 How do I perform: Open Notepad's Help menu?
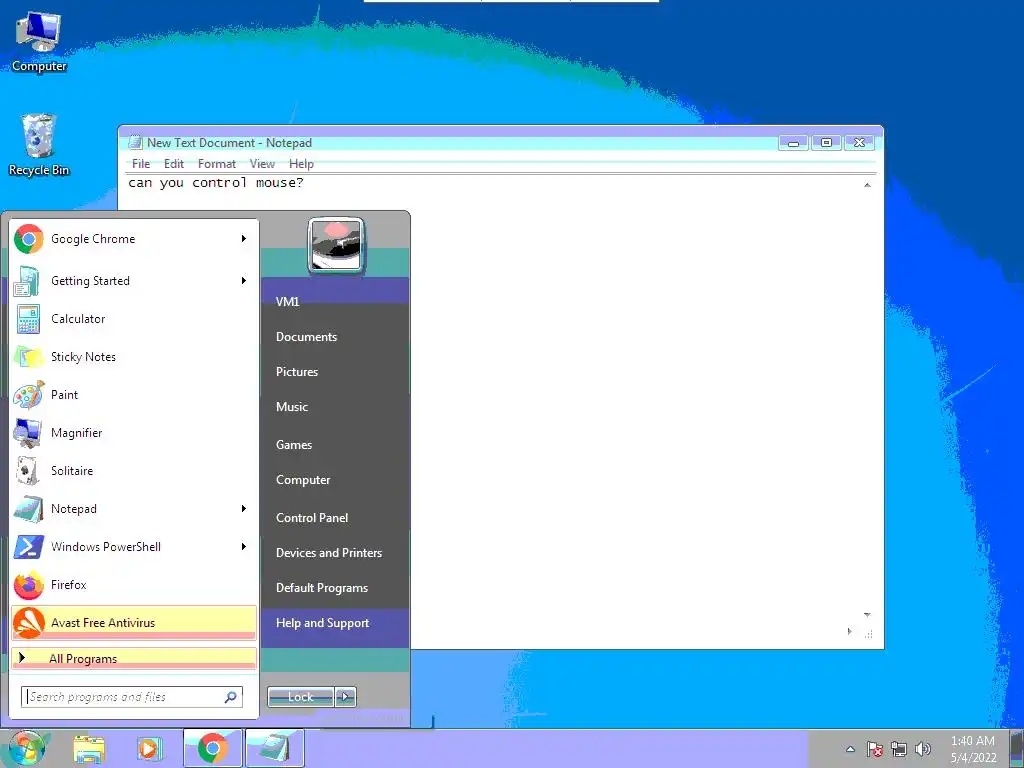pos(301,164)
